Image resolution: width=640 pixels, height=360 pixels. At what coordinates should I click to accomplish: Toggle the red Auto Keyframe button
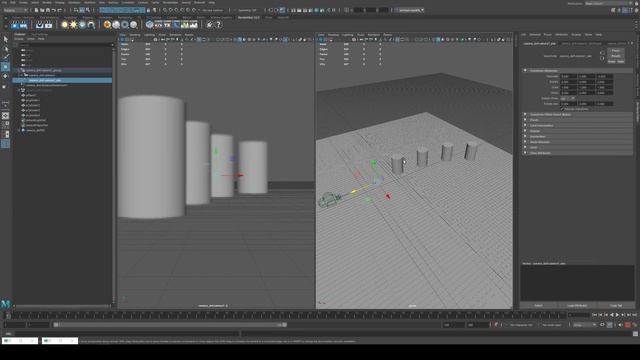click(x=628, y=325)
